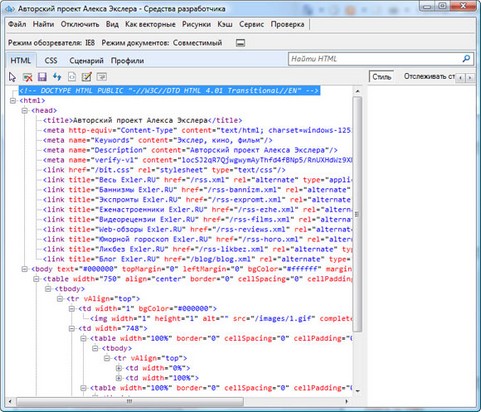This screenshot has height=412, width=481.
Task: Activate the select element by click arrow tool
Action: (x=12, y=77)
